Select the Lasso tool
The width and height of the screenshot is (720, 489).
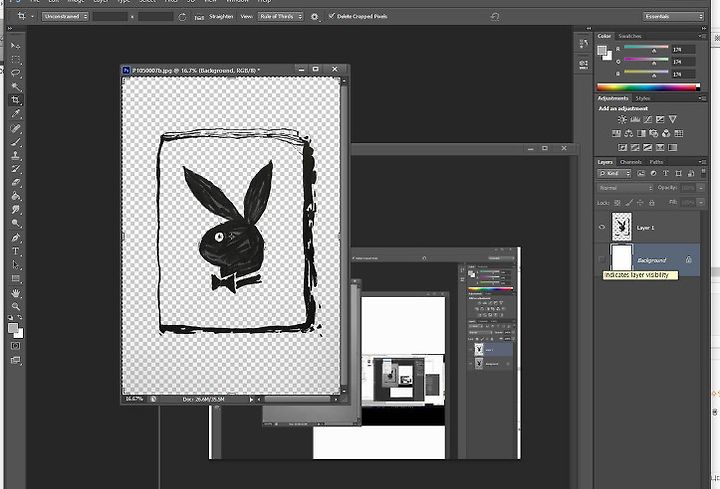(x=16, y=73)
